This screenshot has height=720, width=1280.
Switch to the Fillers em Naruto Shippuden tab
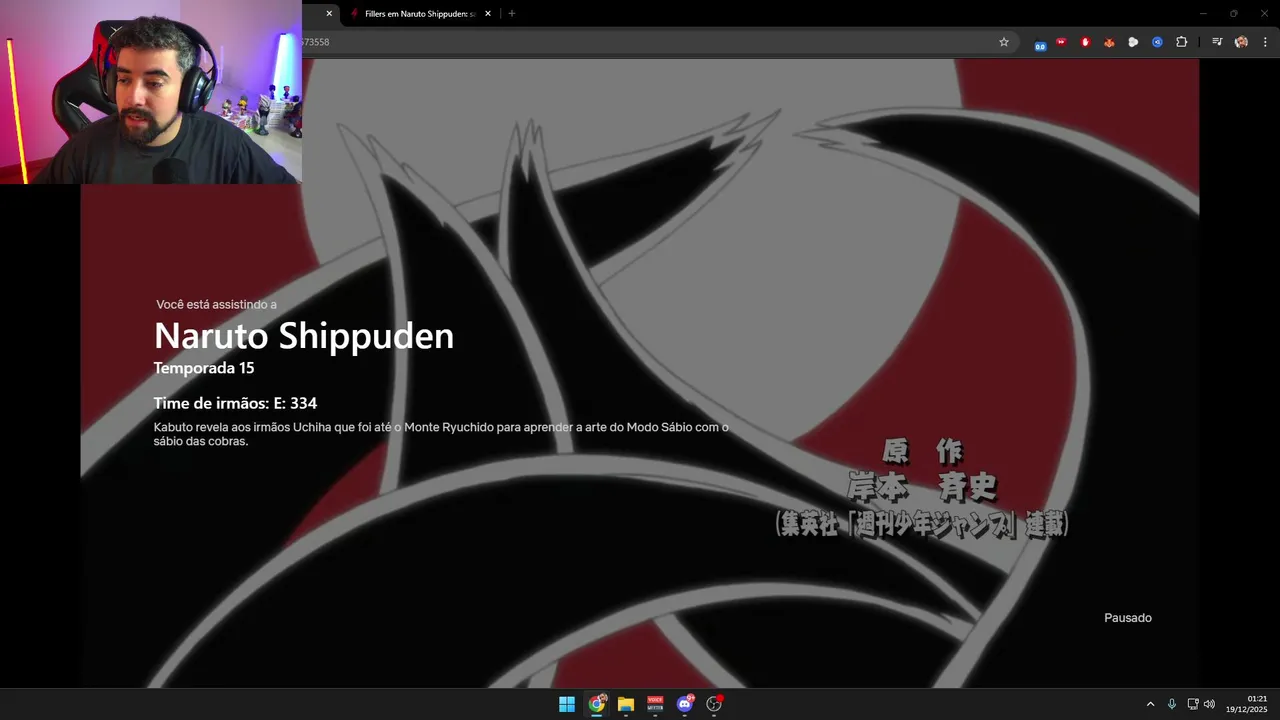[x=420, y=13]
